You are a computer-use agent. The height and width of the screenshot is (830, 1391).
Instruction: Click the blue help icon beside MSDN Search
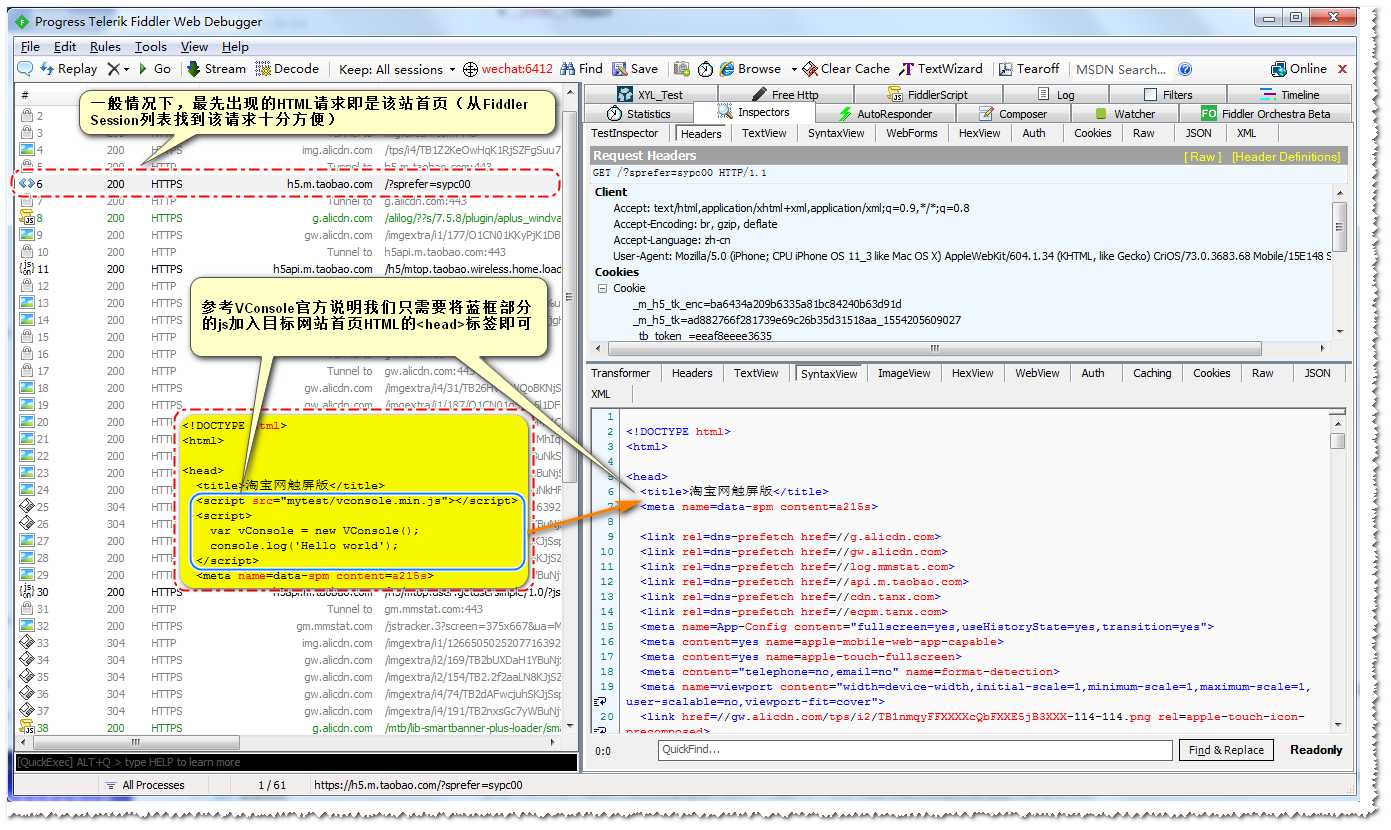coord(1185,69)
